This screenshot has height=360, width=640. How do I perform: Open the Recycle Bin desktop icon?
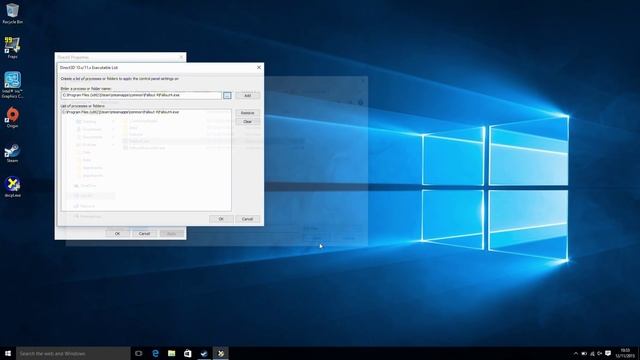click(x=12, y=13)
